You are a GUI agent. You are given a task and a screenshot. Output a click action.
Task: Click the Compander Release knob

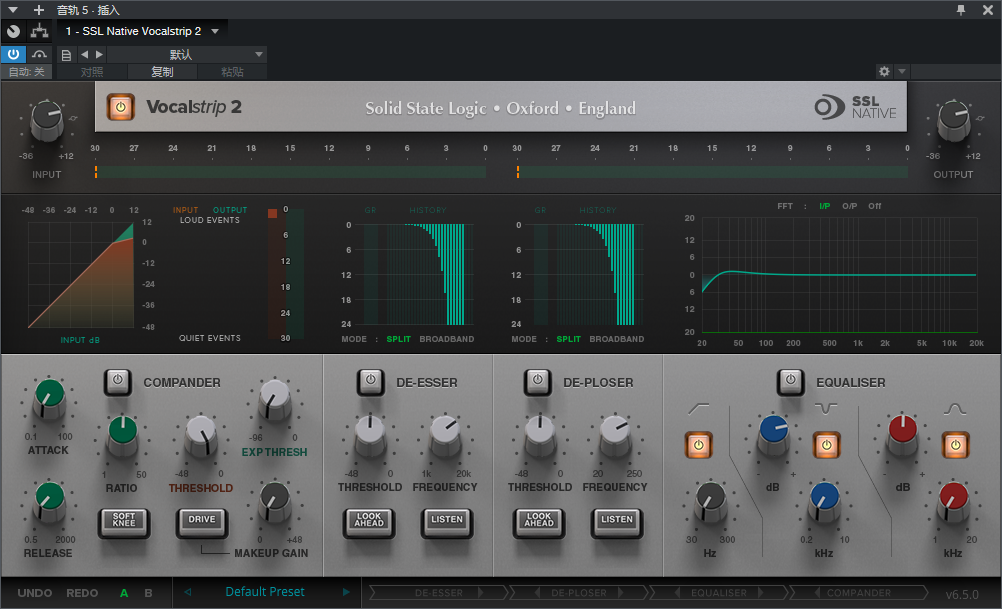[49, 502]
